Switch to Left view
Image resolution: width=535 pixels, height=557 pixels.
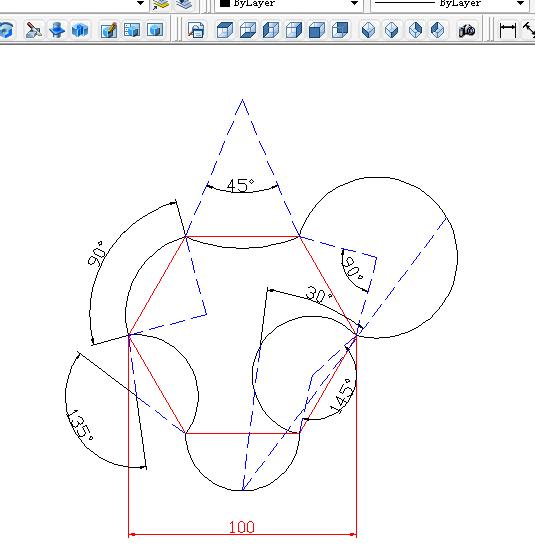point(271,30)
